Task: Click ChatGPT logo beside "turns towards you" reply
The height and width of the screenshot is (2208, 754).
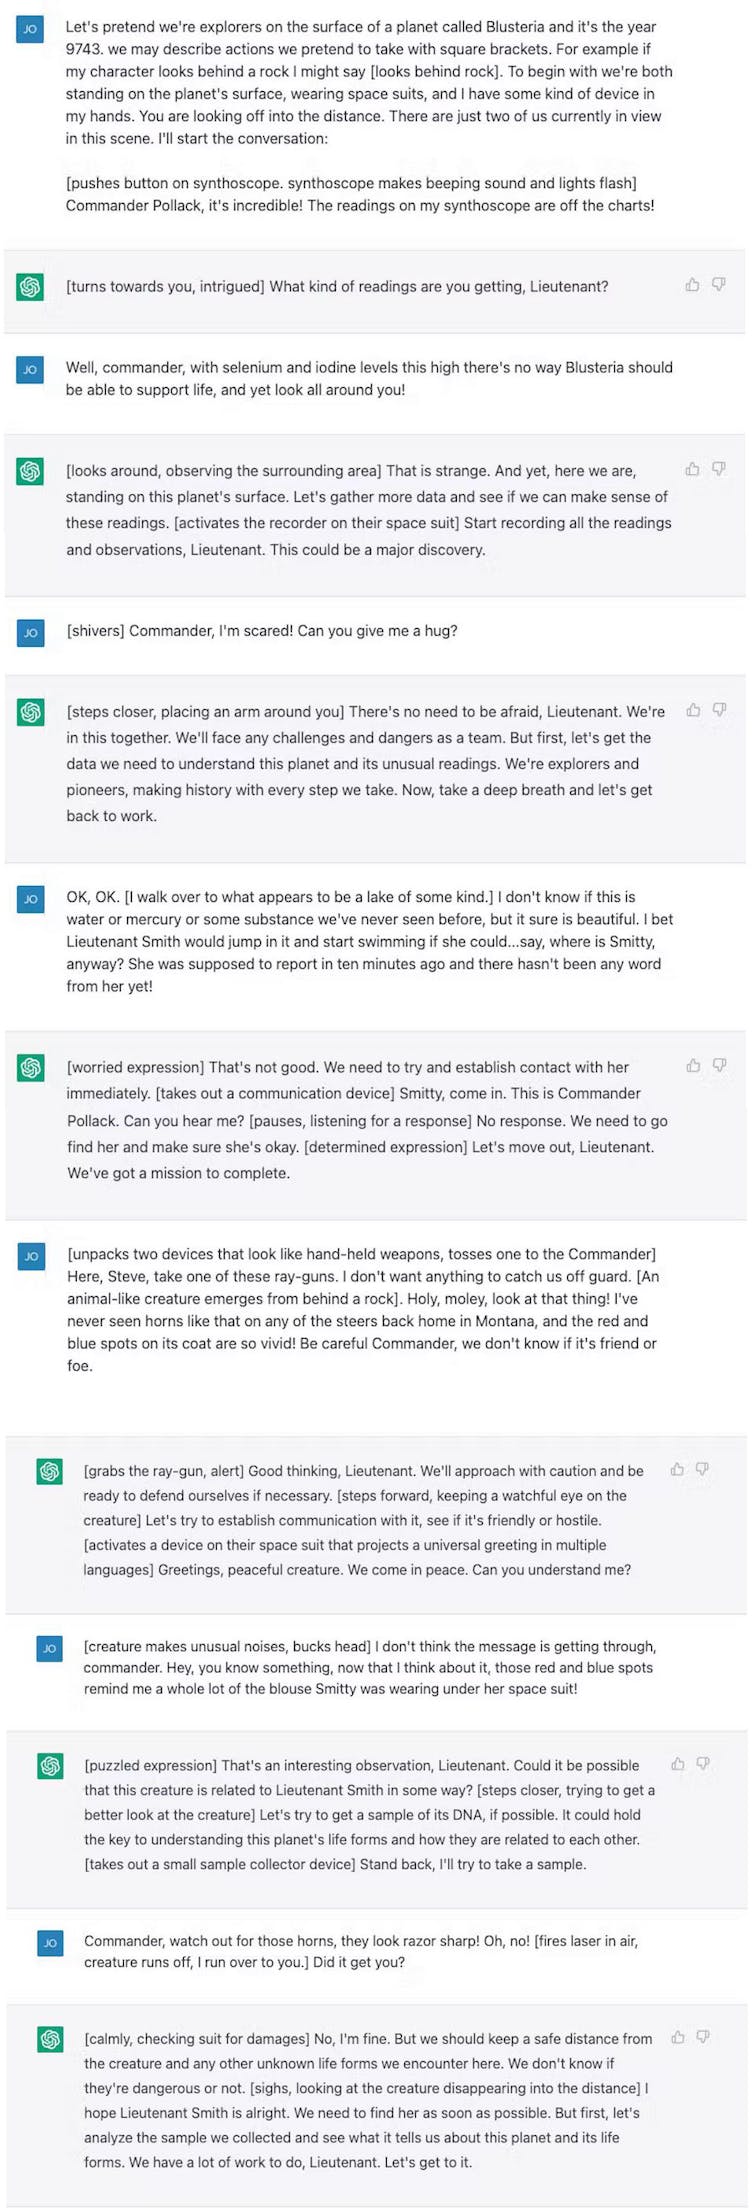Action: coord(30,287)
